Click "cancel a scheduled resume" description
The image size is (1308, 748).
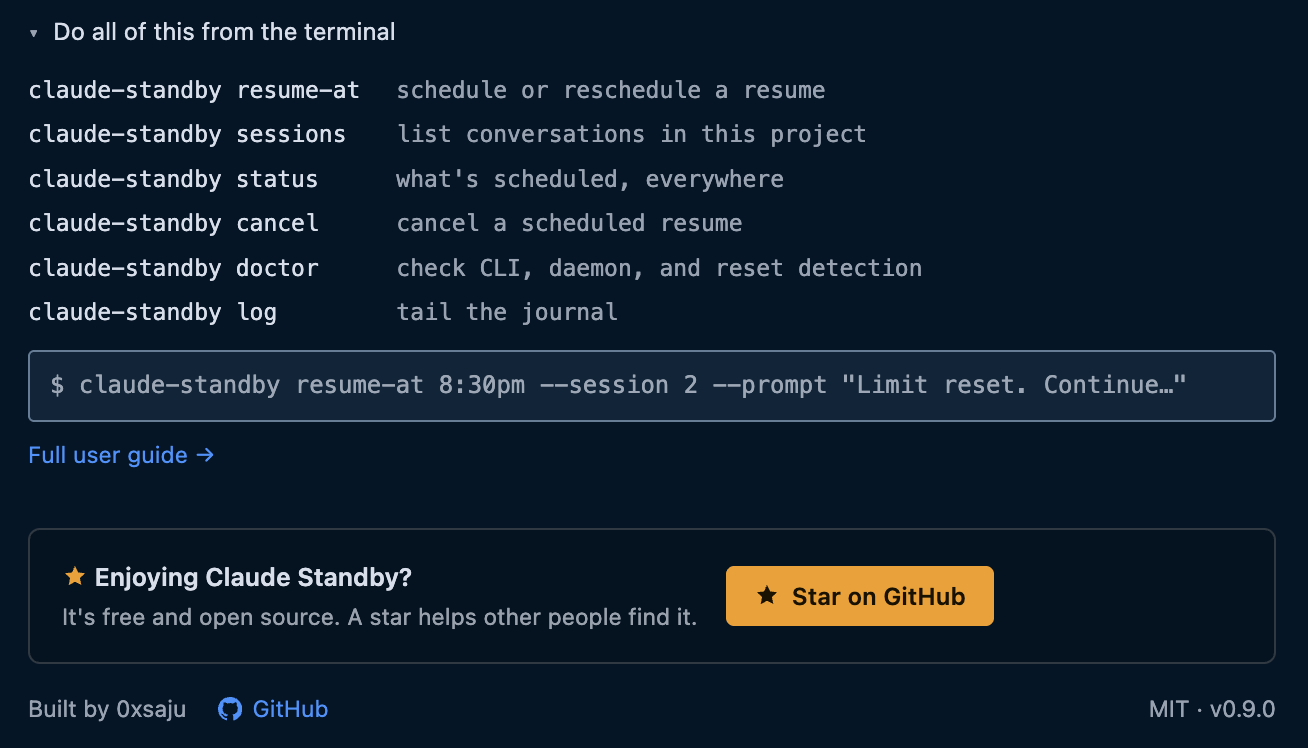(x=569, y=223)
